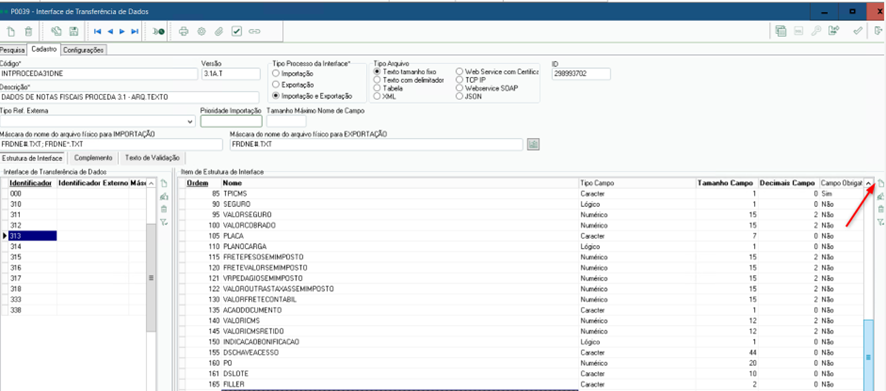The image size is (886, 391).
Task: Click the checkmark-box icon in toolbar
Action: pos(237,32)
